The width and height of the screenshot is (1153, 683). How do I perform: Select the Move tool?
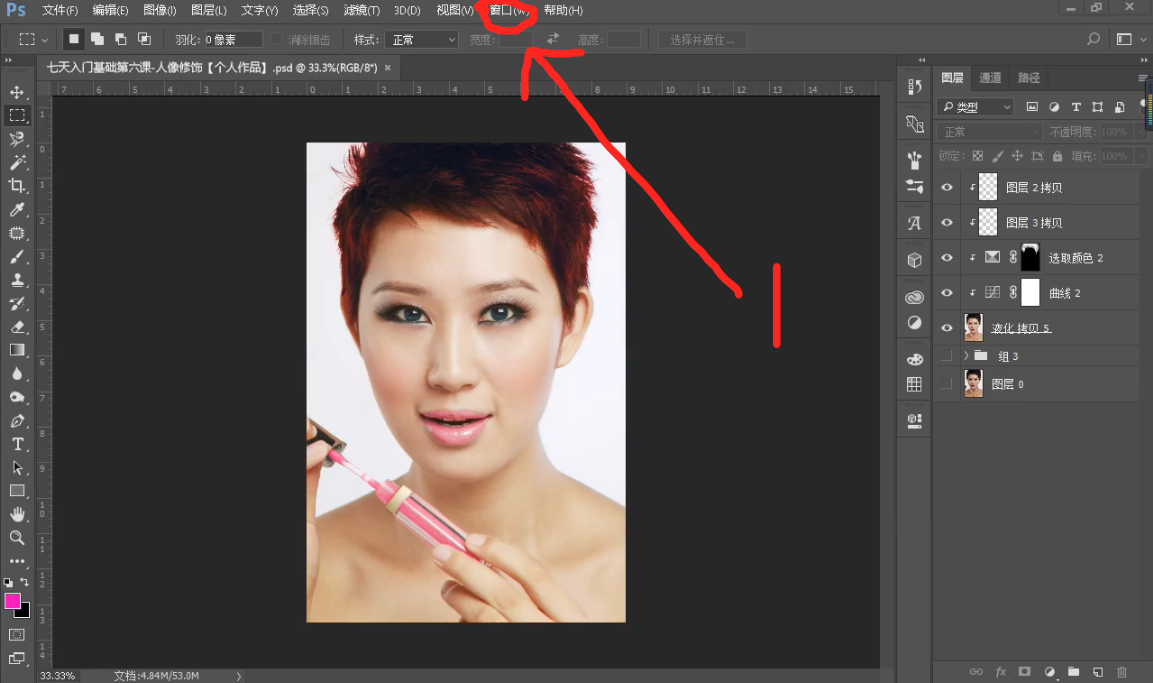(17, 92)
